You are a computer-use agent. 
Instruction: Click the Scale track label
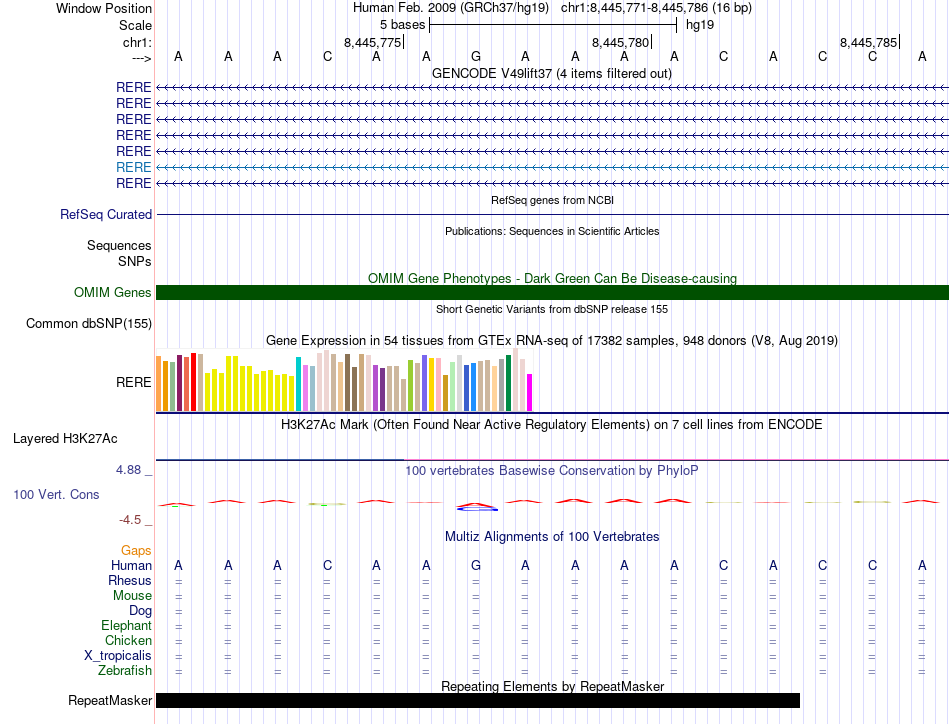135,25
